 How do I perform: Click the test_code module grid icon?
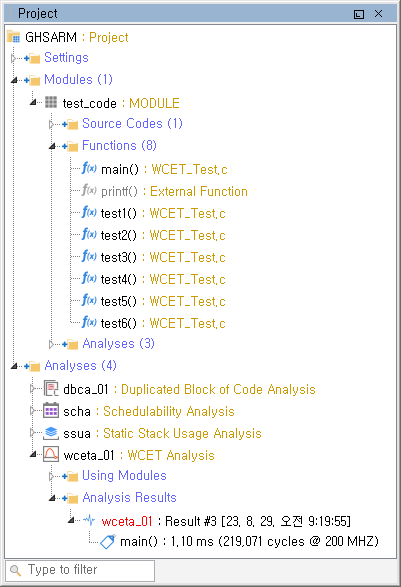pyautogui.click(x=51, y=102)
